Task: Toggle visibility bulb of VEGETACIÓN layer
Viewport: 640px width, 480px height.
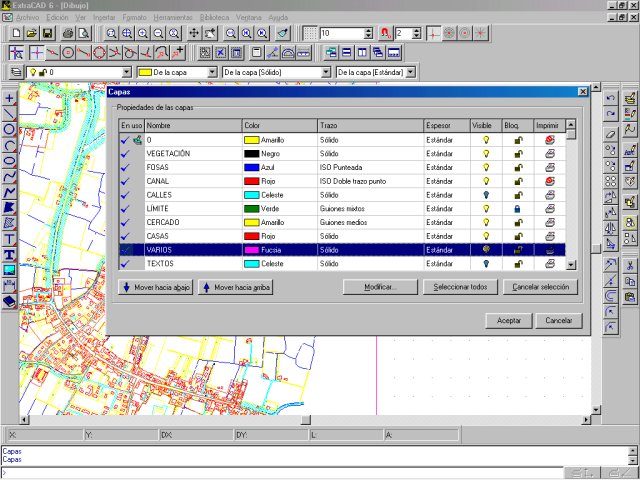Action: (486, 154)
